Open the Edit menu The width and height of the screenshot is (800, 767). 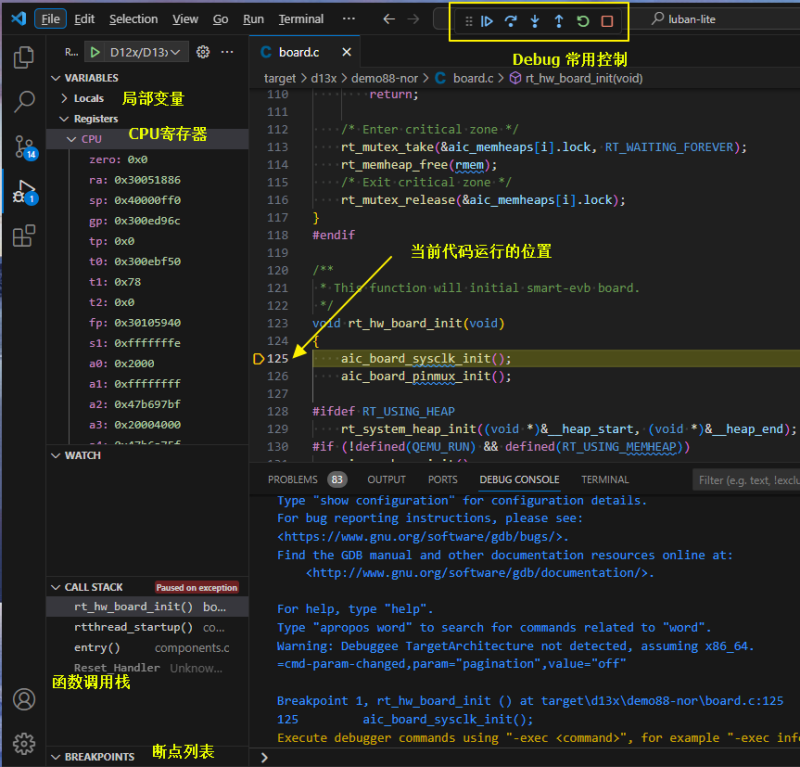(84, 19)
